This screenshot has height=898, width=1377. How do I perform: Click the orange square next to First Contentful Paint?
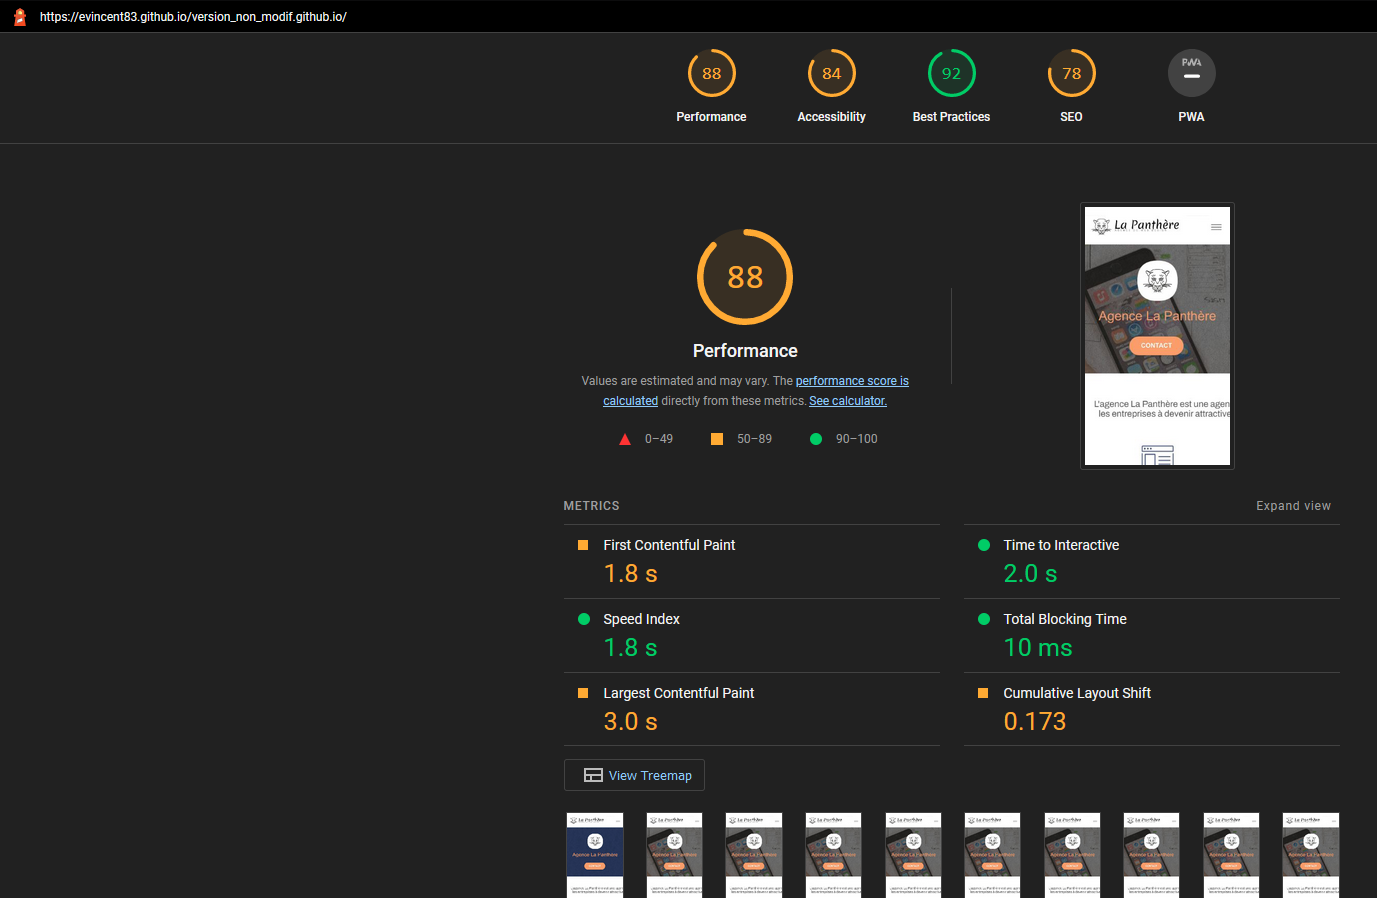coord(584,545)
